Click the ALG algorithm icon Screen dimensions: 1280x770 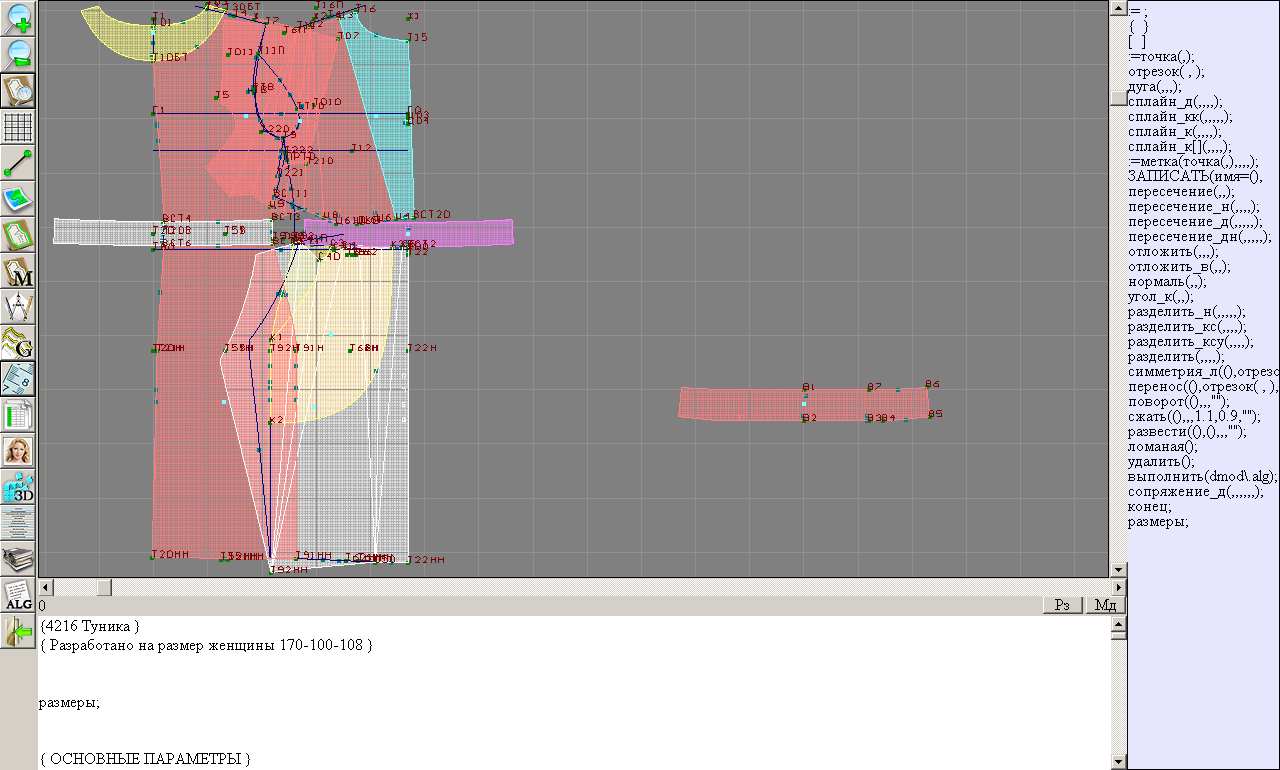[19, 596]
